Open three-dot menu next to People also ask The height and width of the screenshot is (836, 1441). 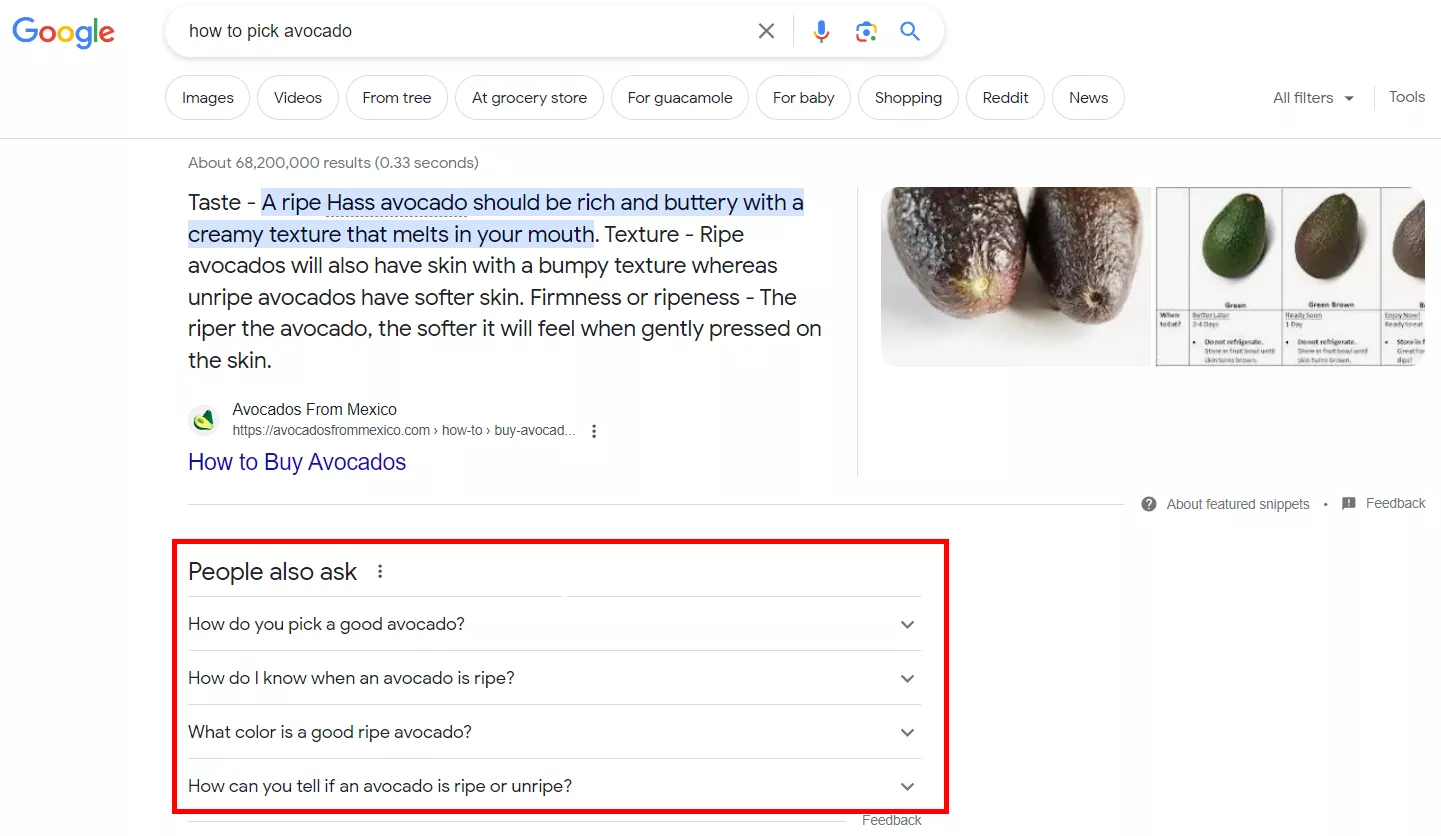pos(380,572)
